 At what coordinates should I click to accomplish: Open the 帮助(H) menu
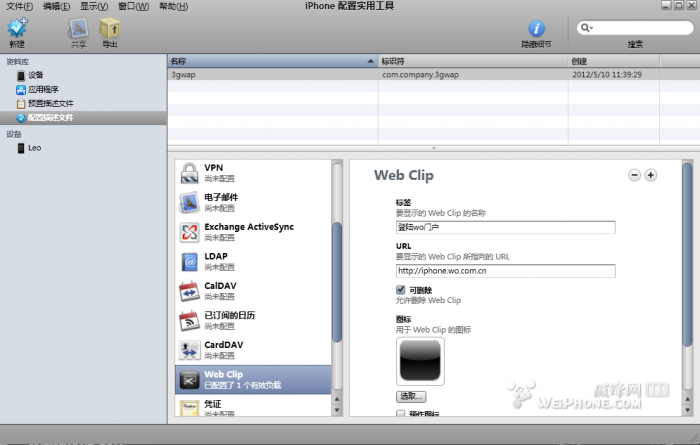coord(174,6)
